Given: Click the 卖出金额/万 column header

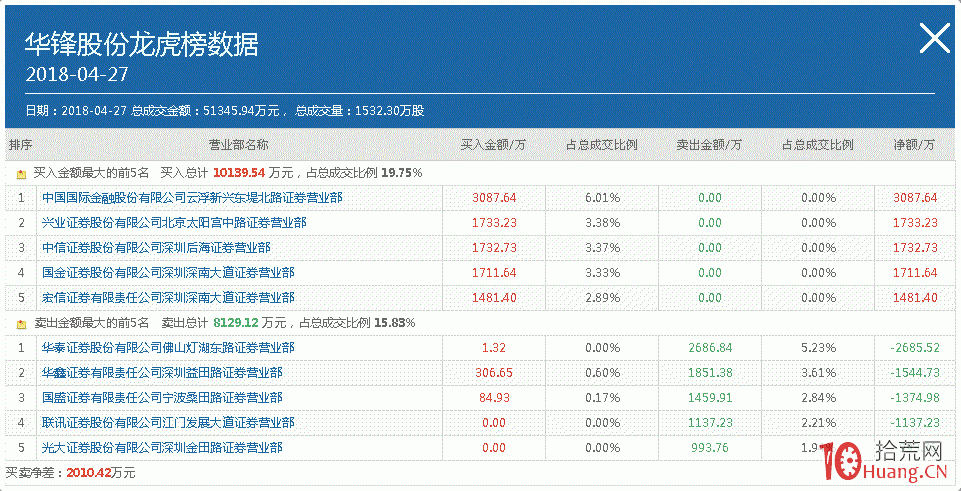Looking at the screenshot, I should click(x=709, y=145).
